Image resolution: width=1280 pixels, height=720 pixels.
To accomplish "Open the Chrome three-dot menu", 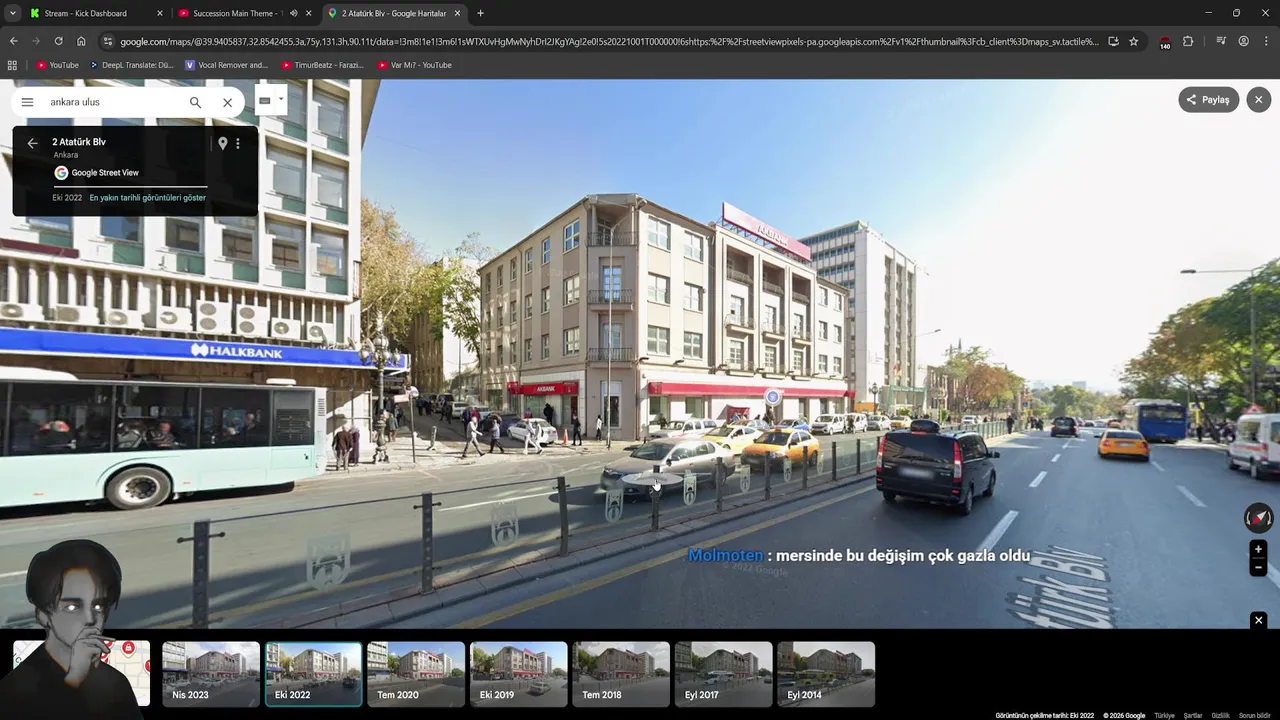I will (x=1266, y=41).
